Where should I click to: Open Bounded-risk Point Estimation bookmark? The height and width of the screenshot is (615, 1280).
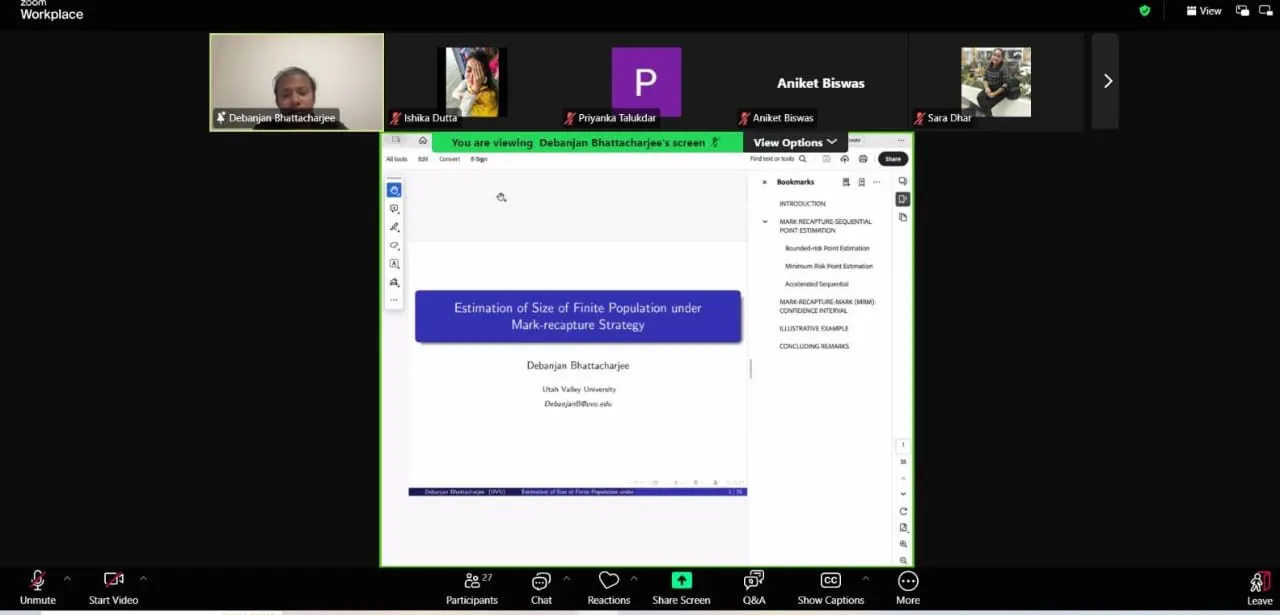click(827, 248)
